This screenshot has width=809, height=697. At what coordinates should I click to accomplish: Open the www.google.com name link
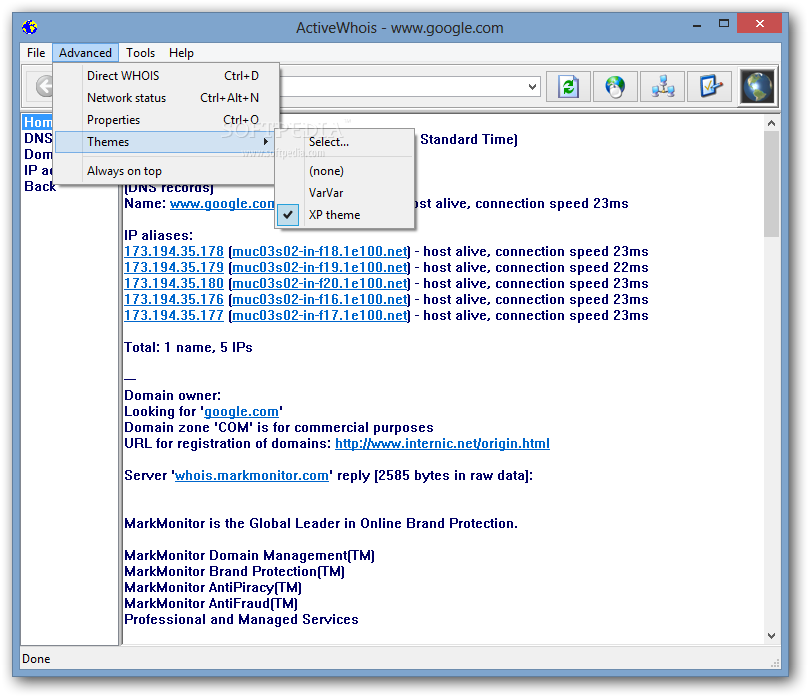coord(222,204)
